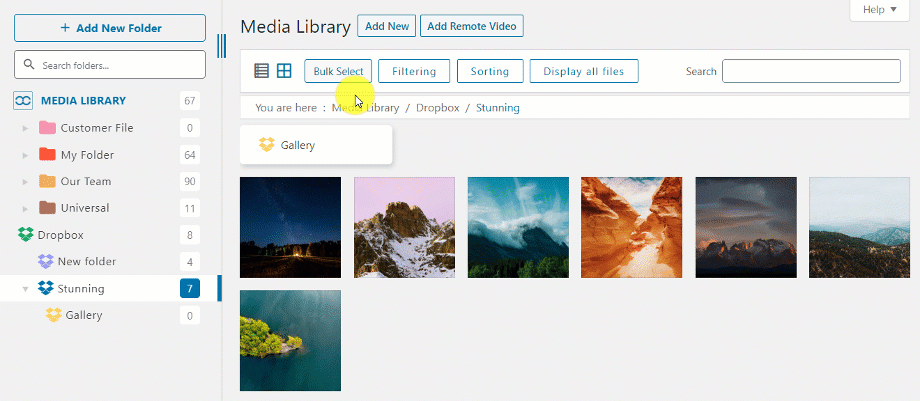Select the orange canyon thumbnail
The image size is (920, 401).
coord(632,227)
